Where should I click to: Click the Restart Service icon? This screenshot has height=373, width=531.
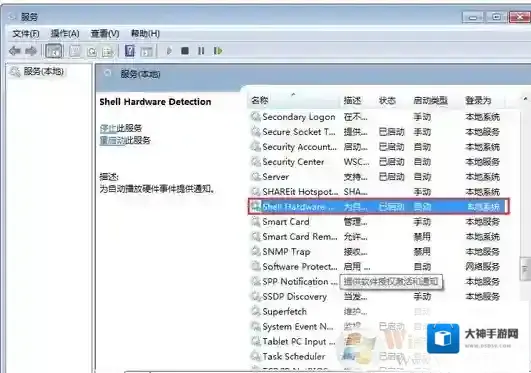(x=218, y=51)
